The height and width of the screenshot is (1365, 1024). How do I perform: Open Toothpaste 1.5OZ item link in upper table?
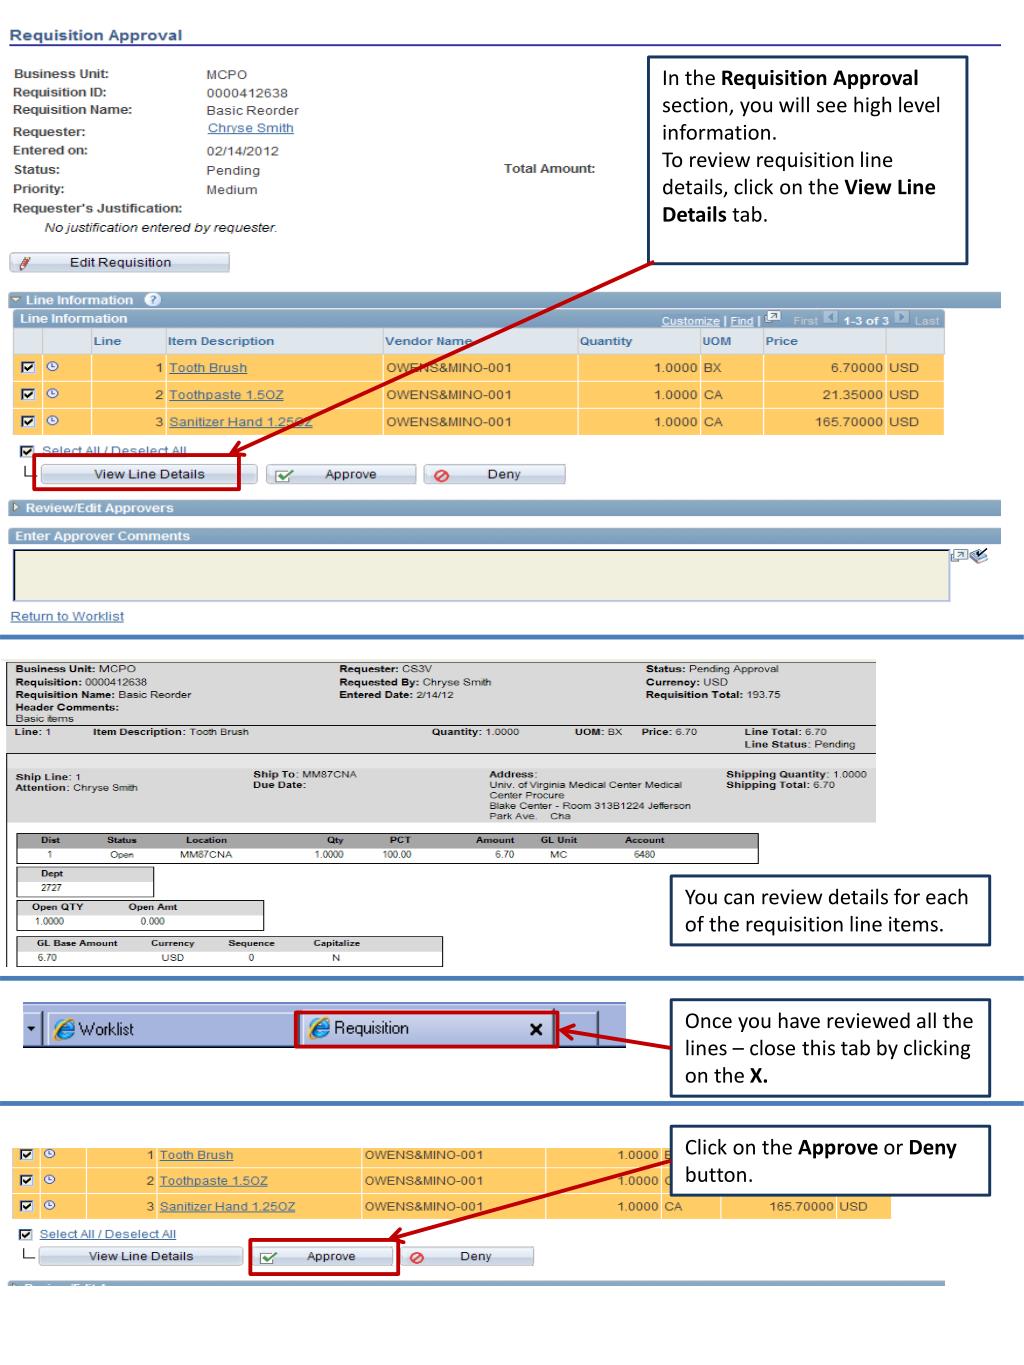tap(226, 395)
